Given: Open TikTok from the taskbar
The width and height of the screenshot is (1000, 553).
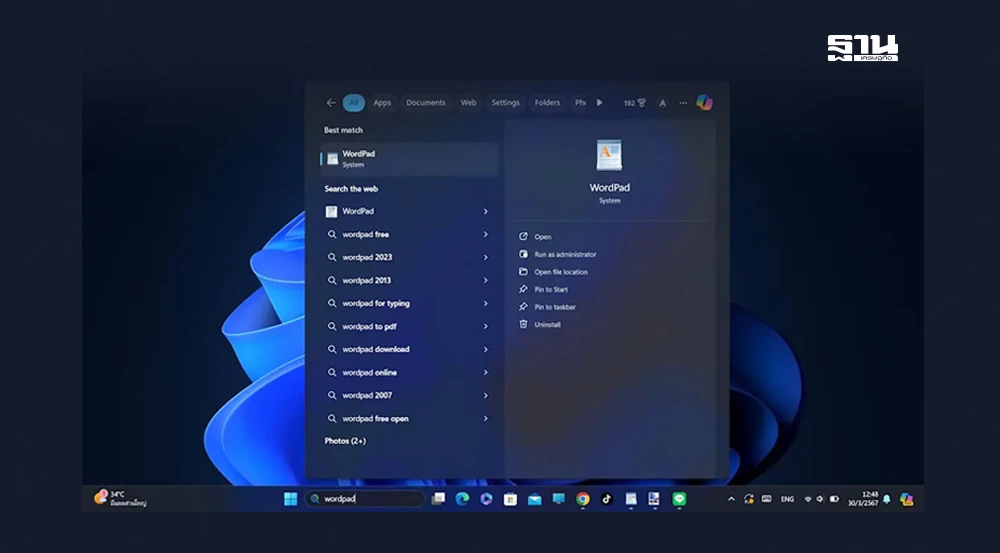Looking at the screenshot, I should click(x=607, y=499).
